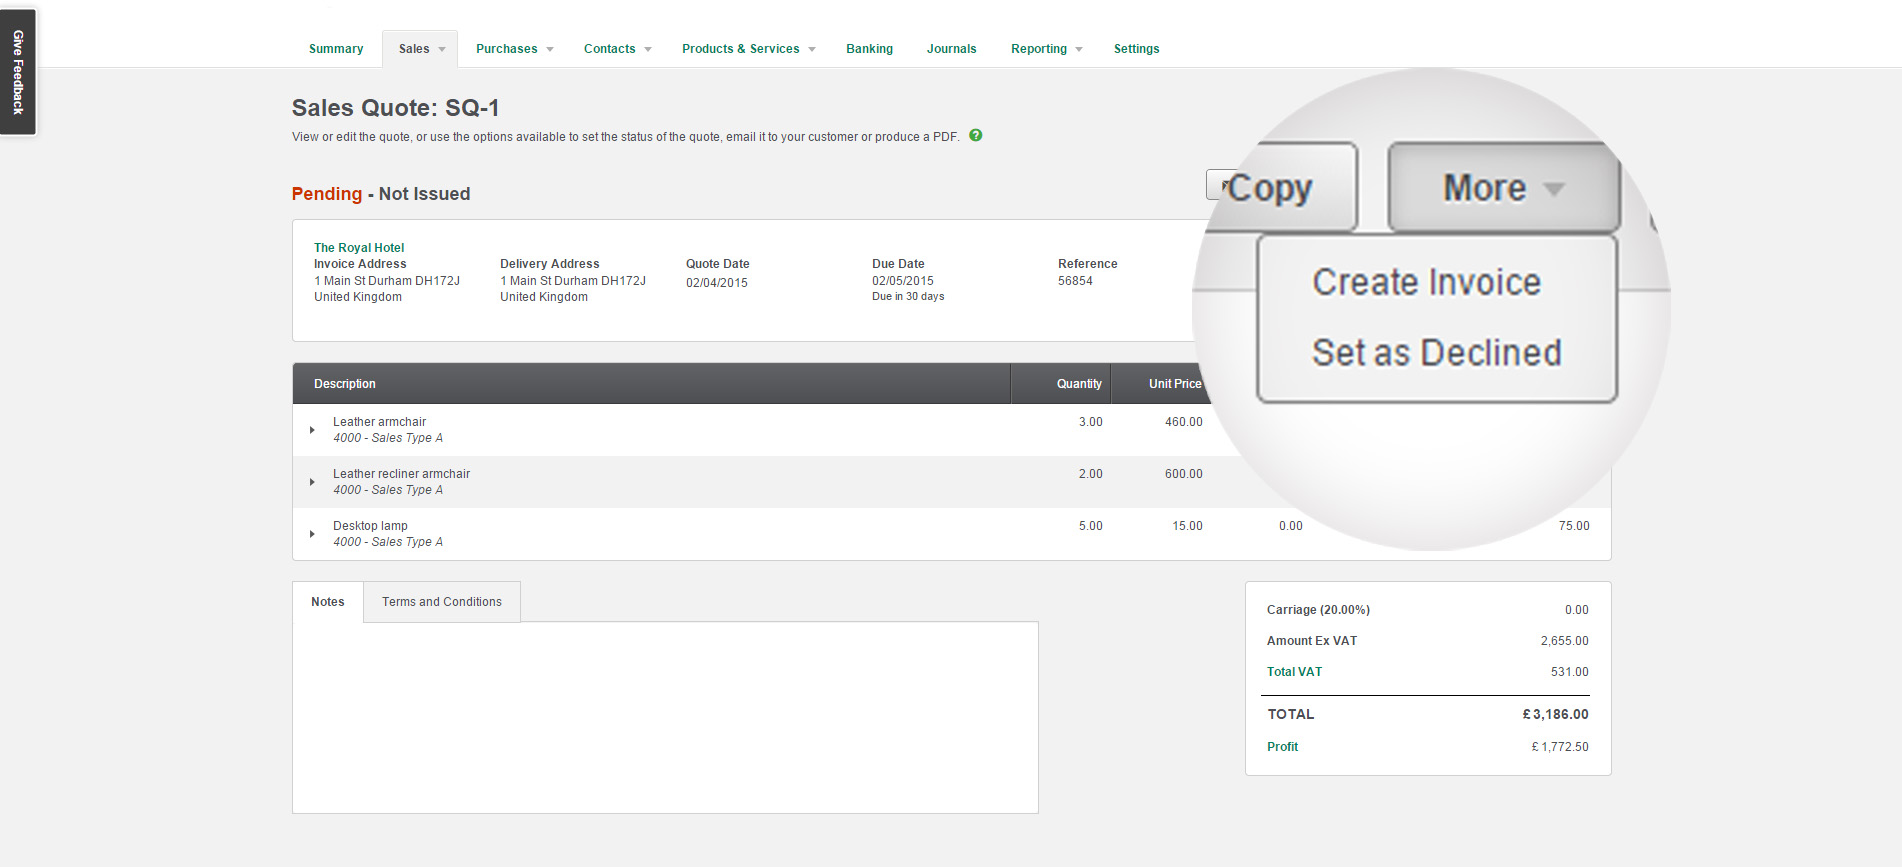
Task: Open the Banking section
Action: [869, 49]
